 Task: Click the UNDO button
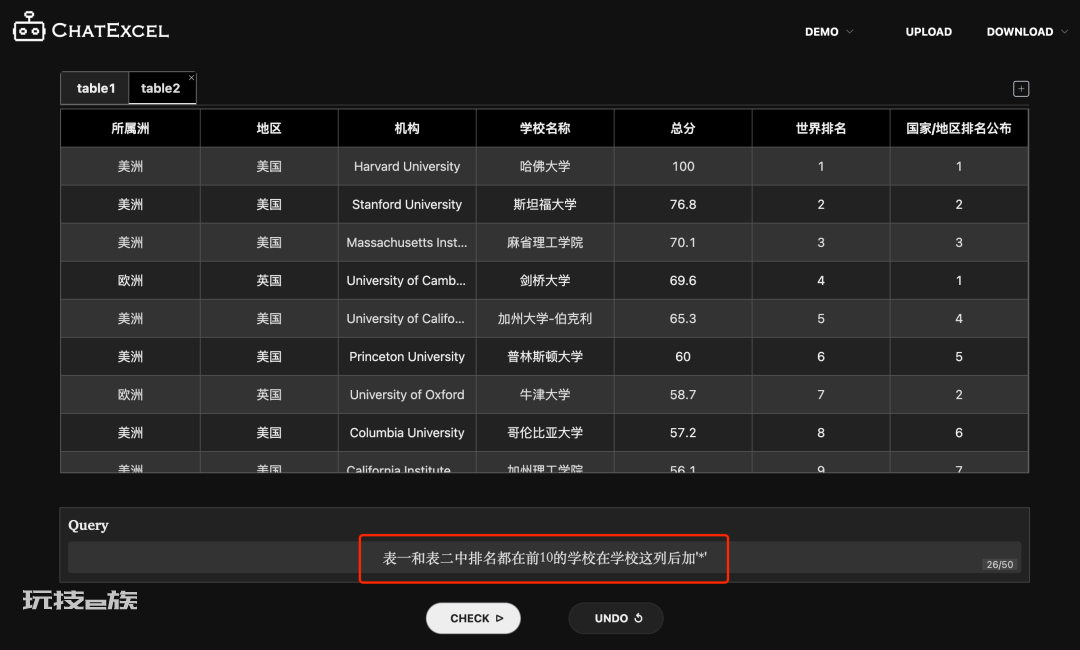tap(616, 618)
